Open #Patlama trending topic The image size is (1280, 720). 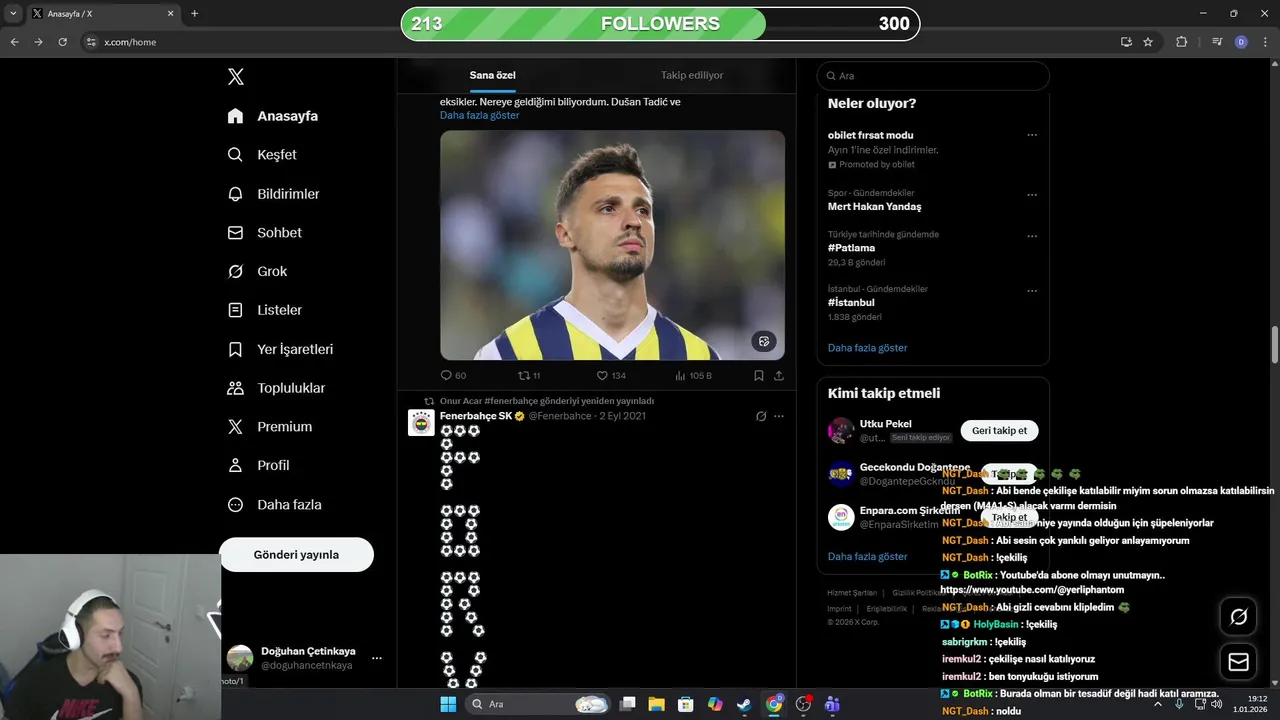click(851, 248)
